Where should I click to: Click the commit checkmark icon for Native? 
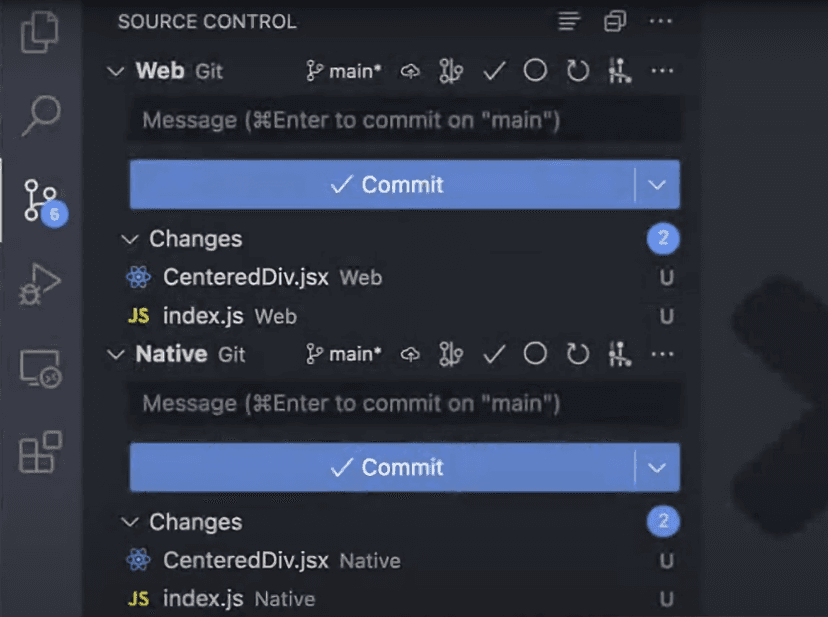(494, 354)
